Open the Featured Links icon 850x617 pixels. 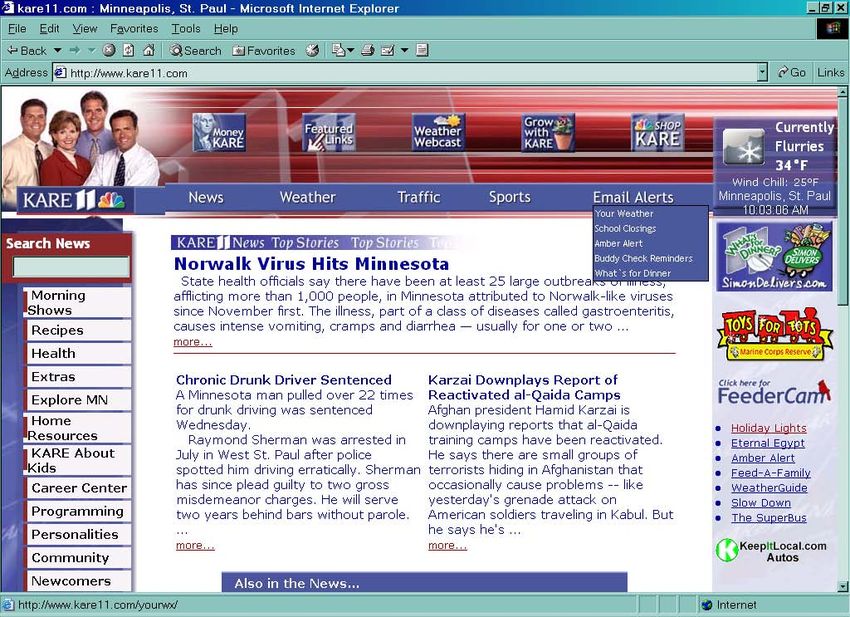pyautogui.click(x=329, y=132)
